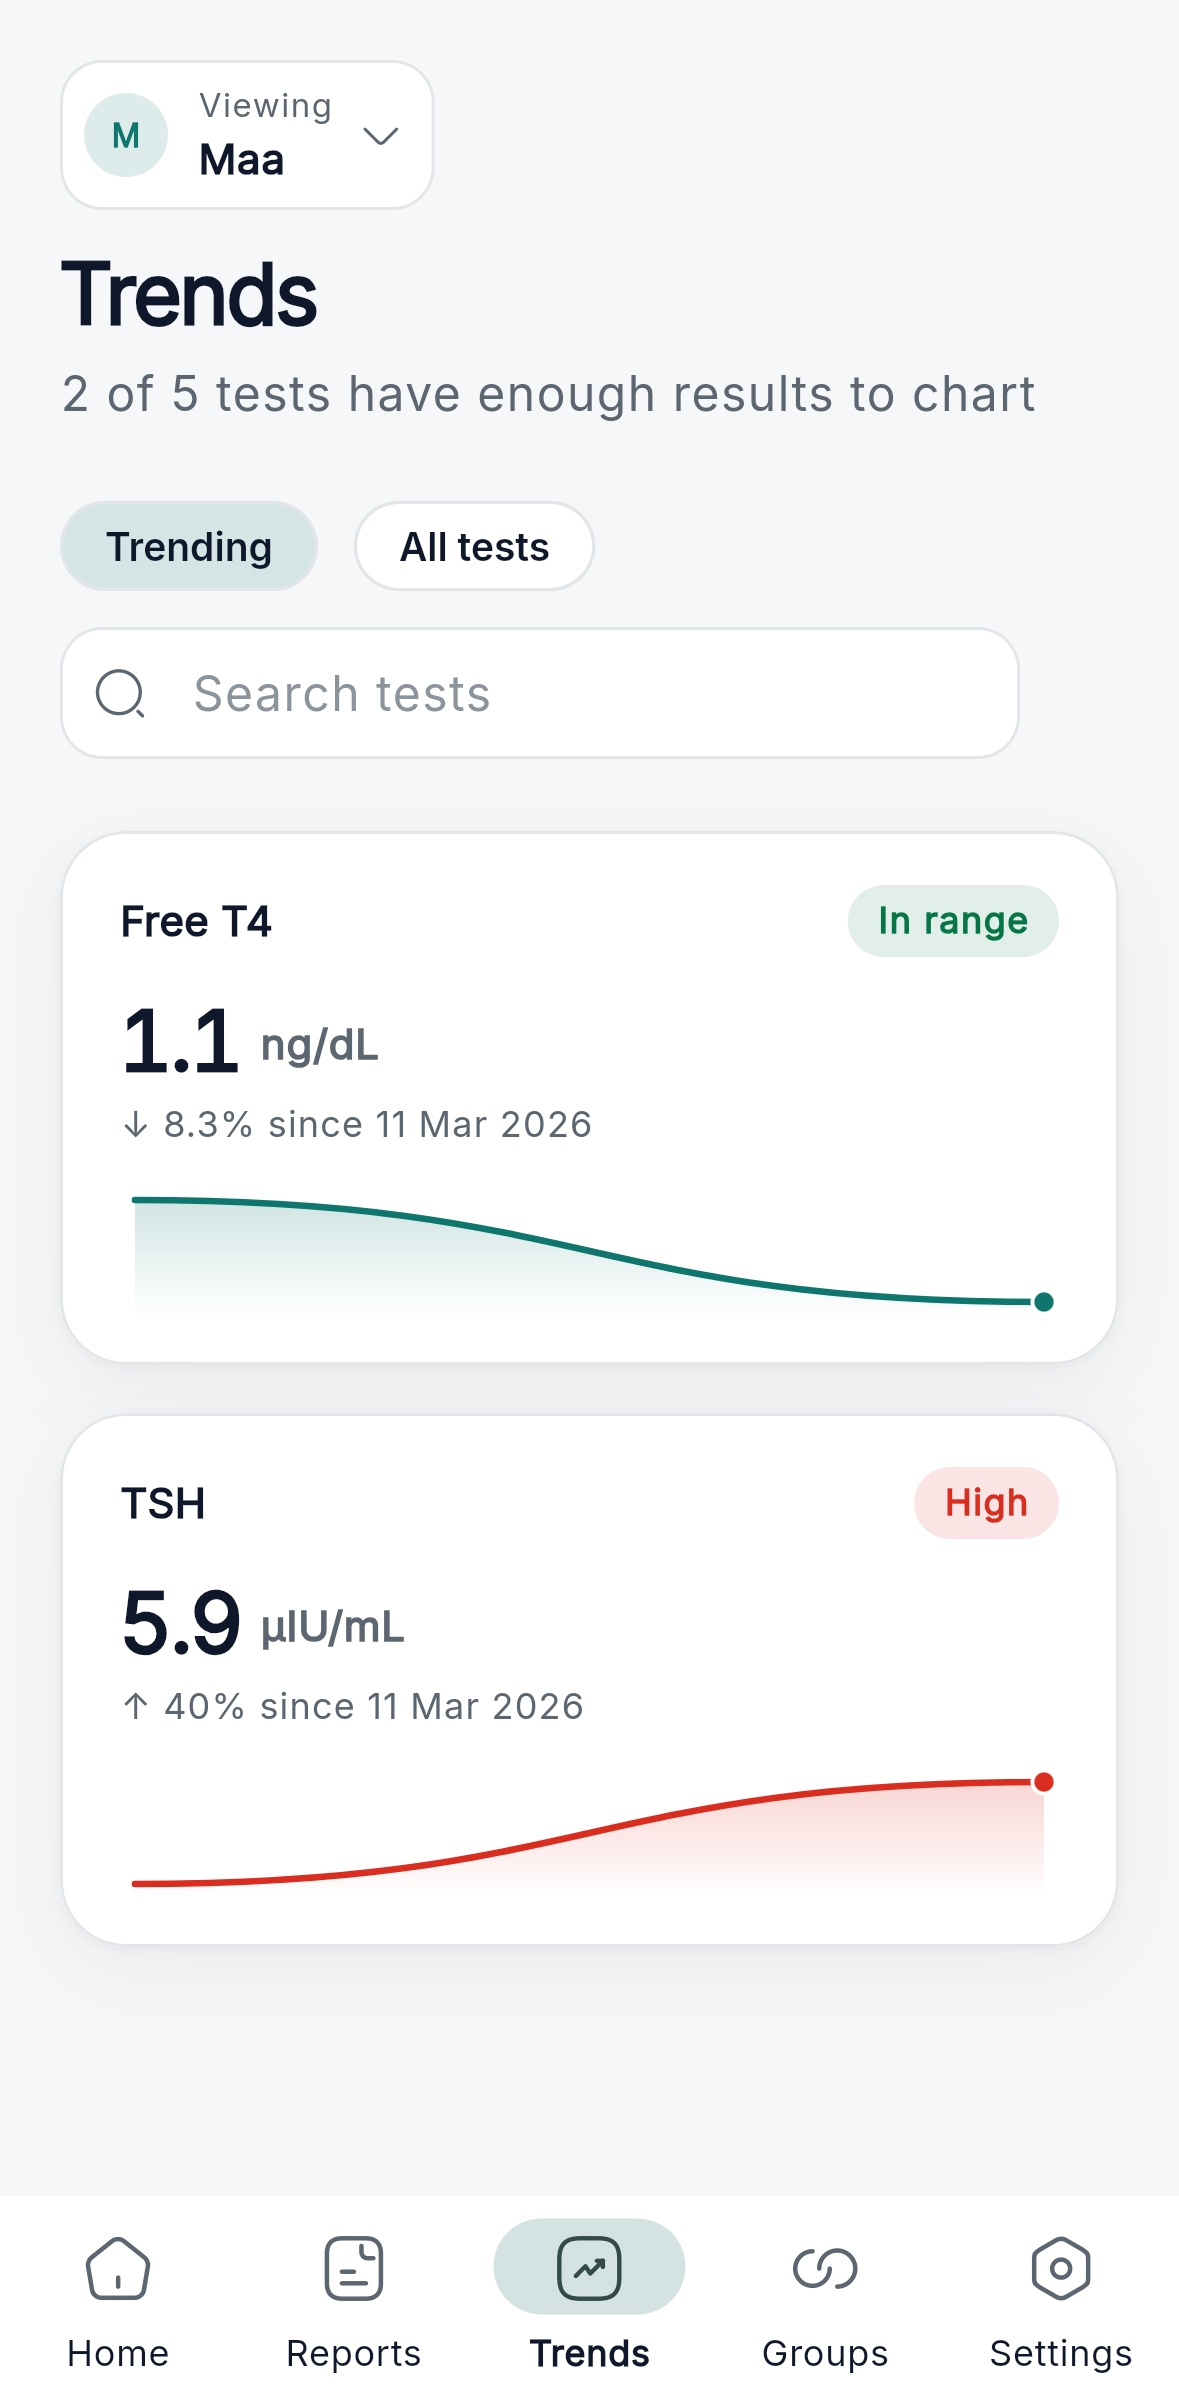Open the Reports tab icon

354,2268
